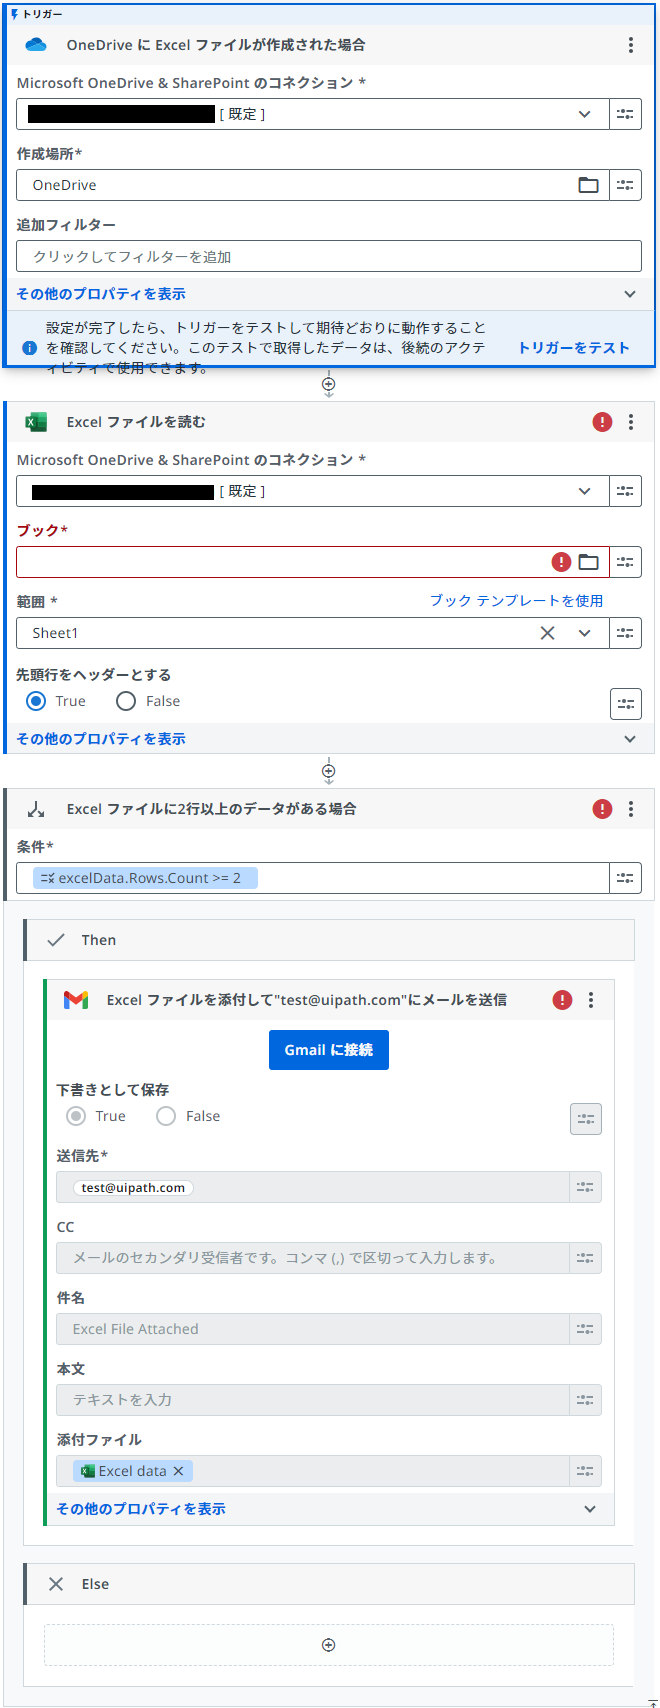This screenshot has height=1708, width=660.
Task: Select True for 下書きとして保存
Action: pyautogui.click(x=76, y=1116)
